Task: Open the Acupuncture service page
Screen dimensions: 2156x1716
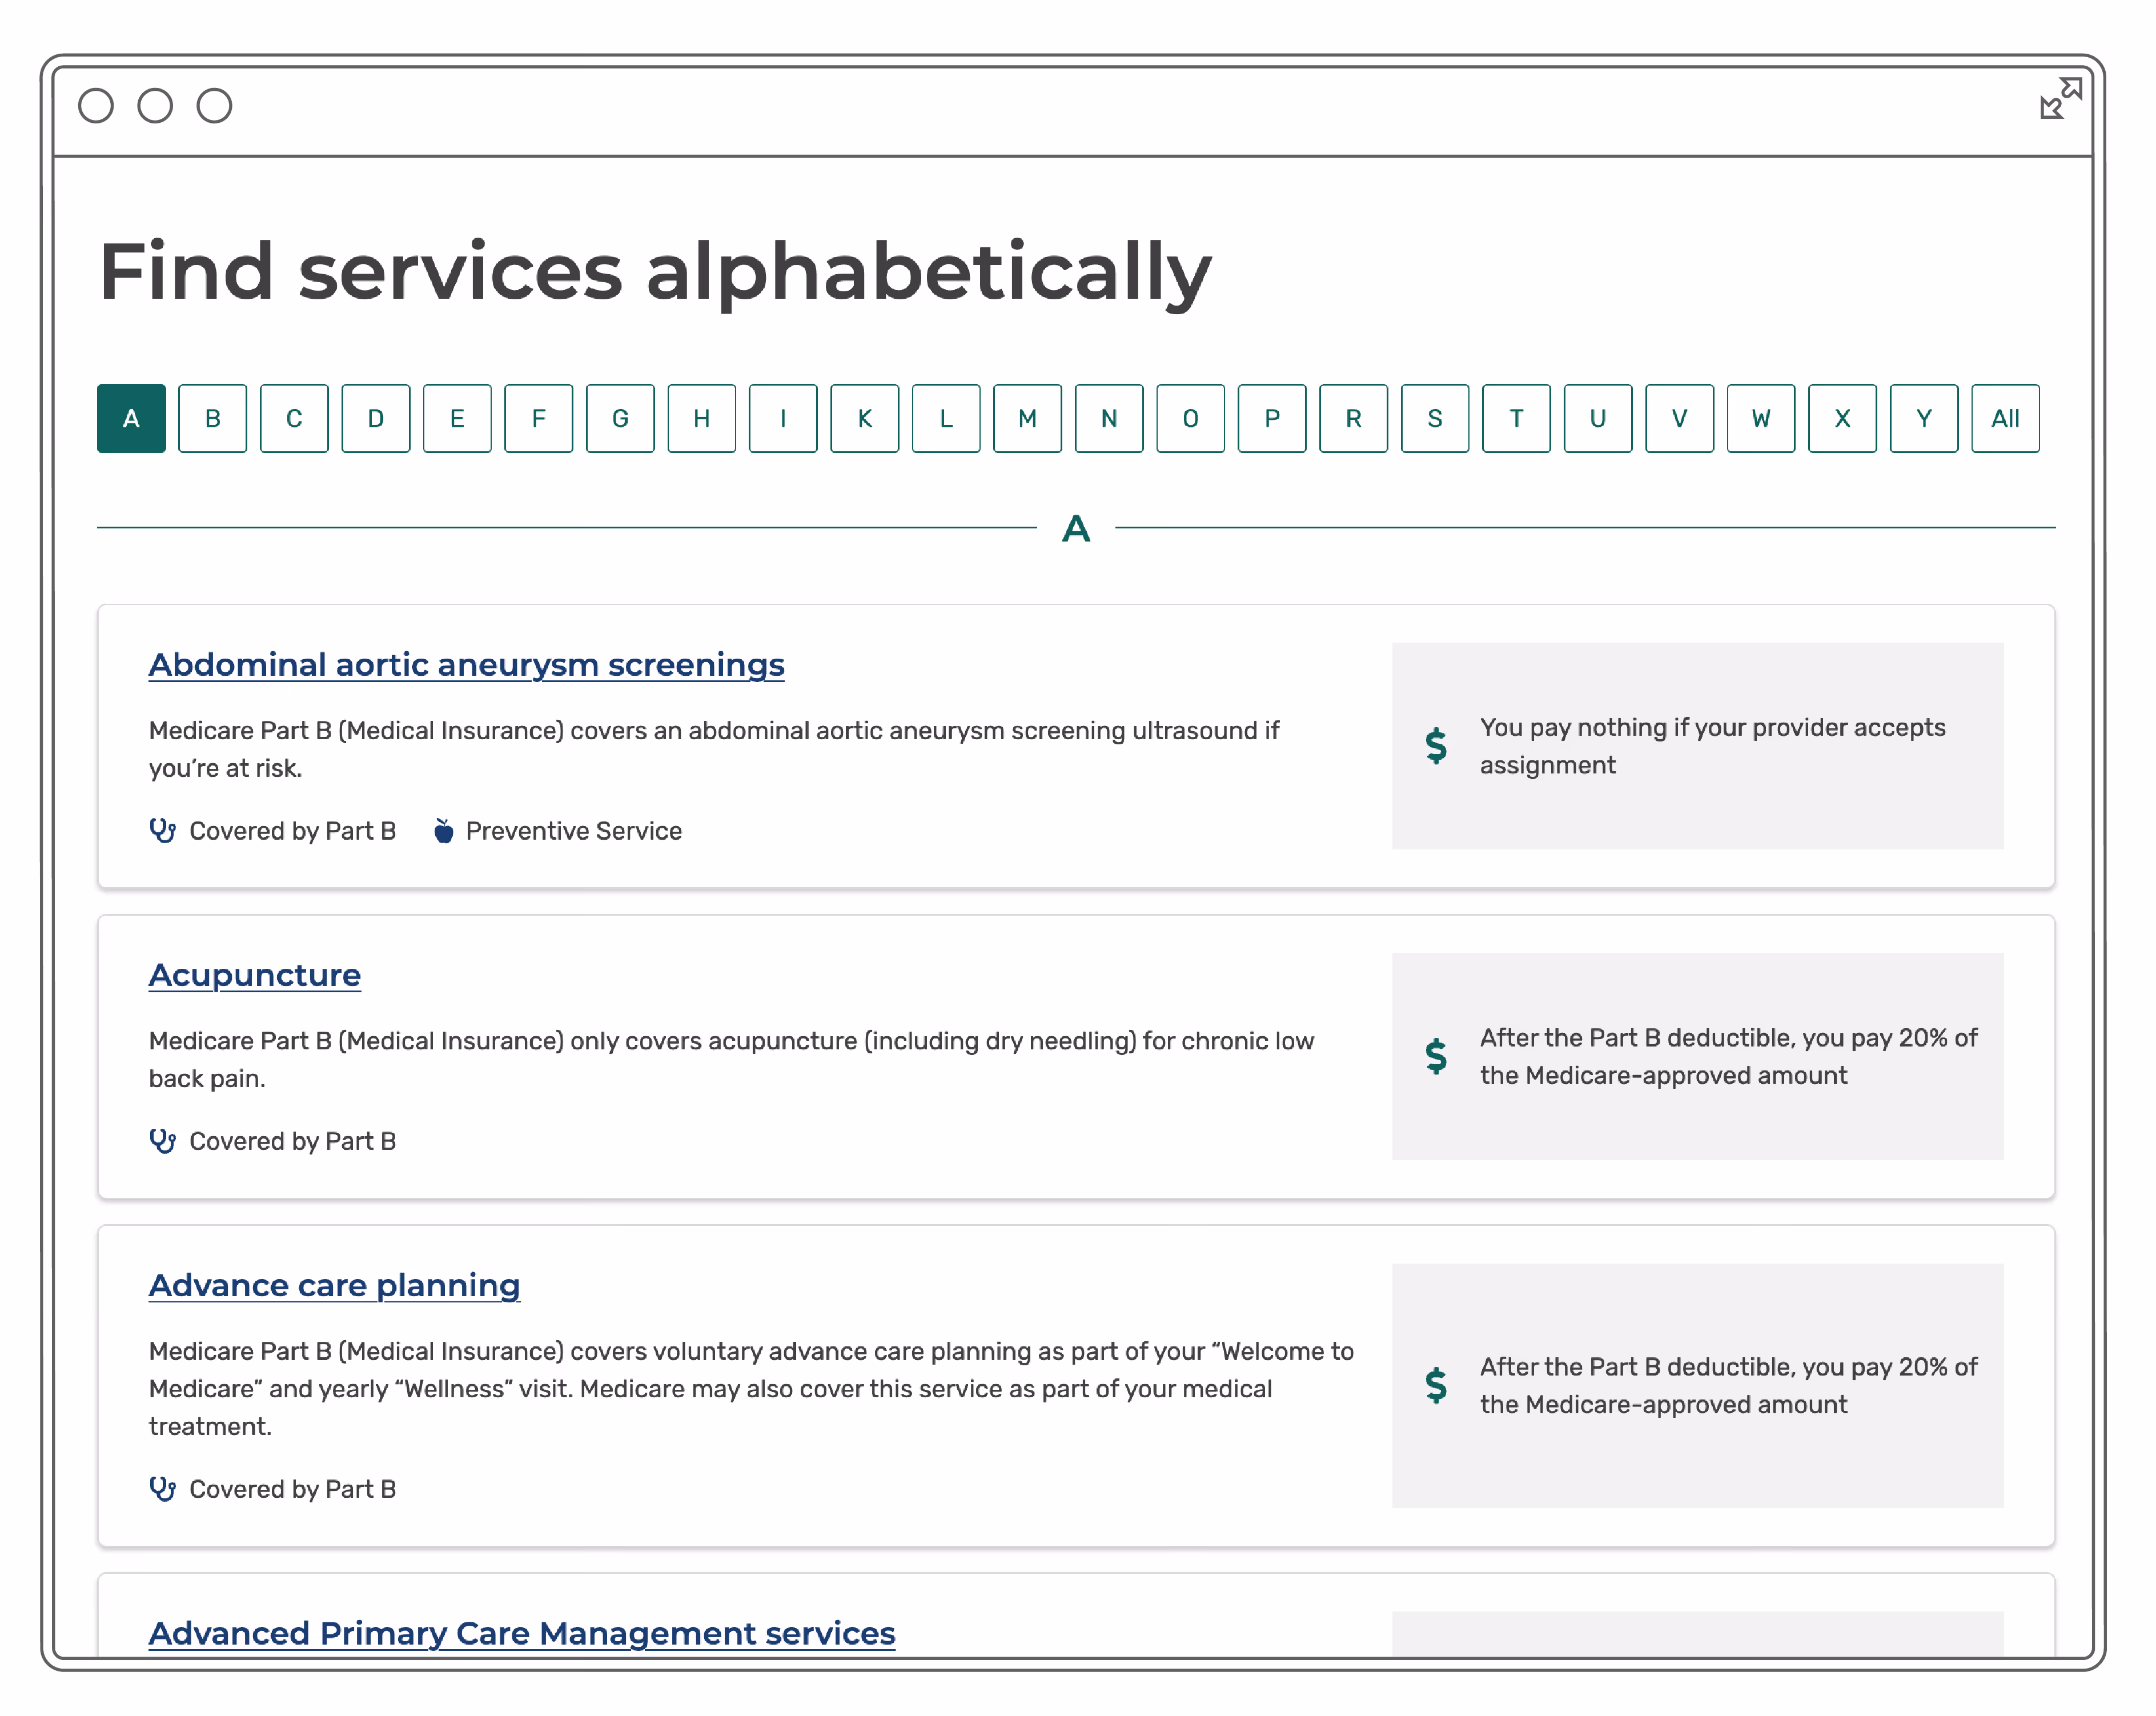Action: [x=254, y=975]
